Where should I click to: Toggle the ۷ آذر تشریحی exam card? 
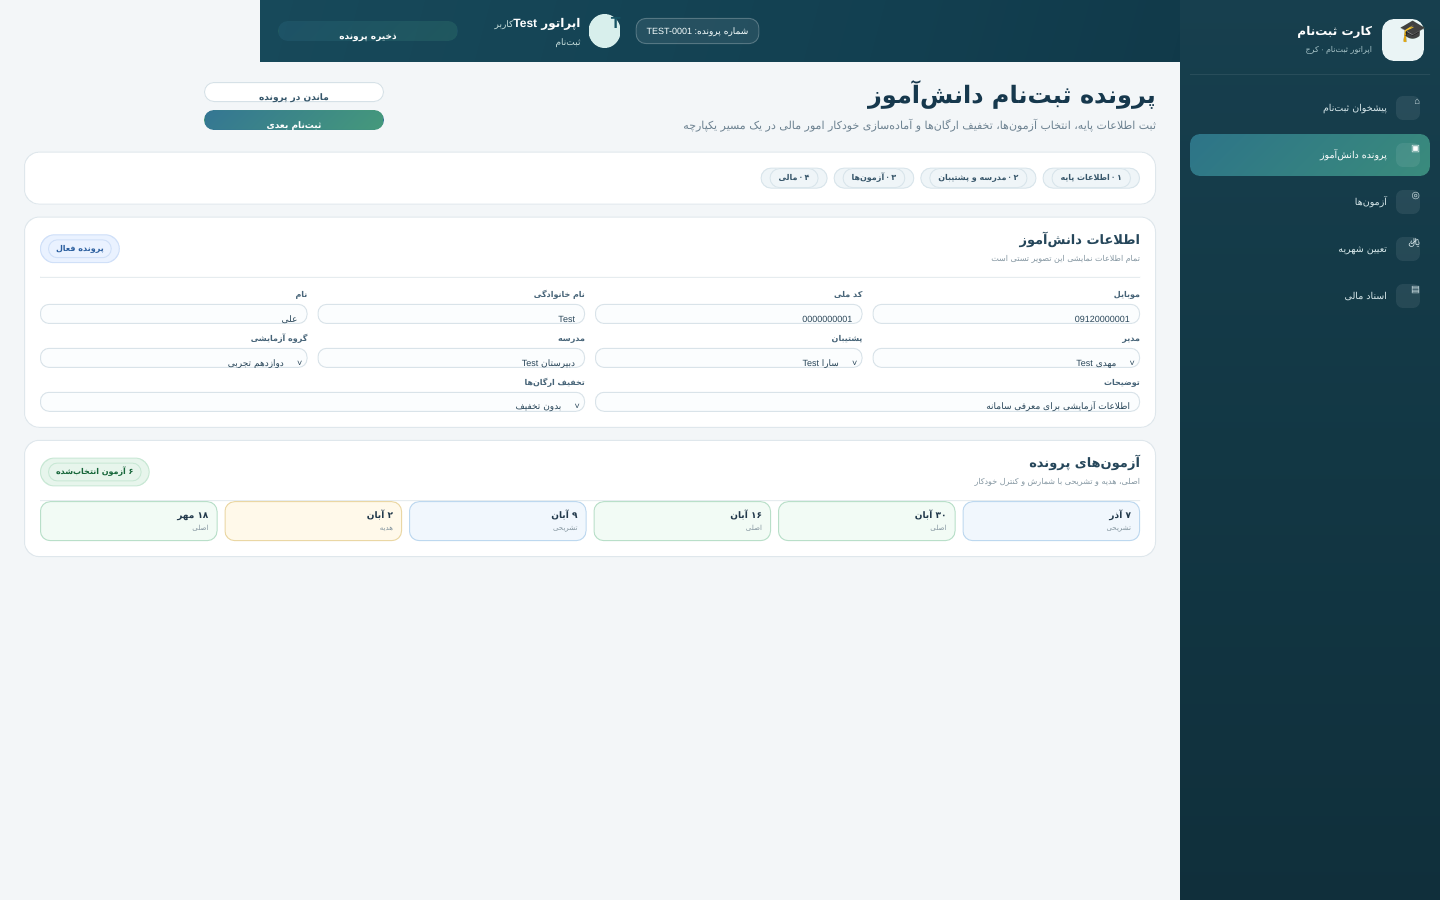tap(1051, 521)
